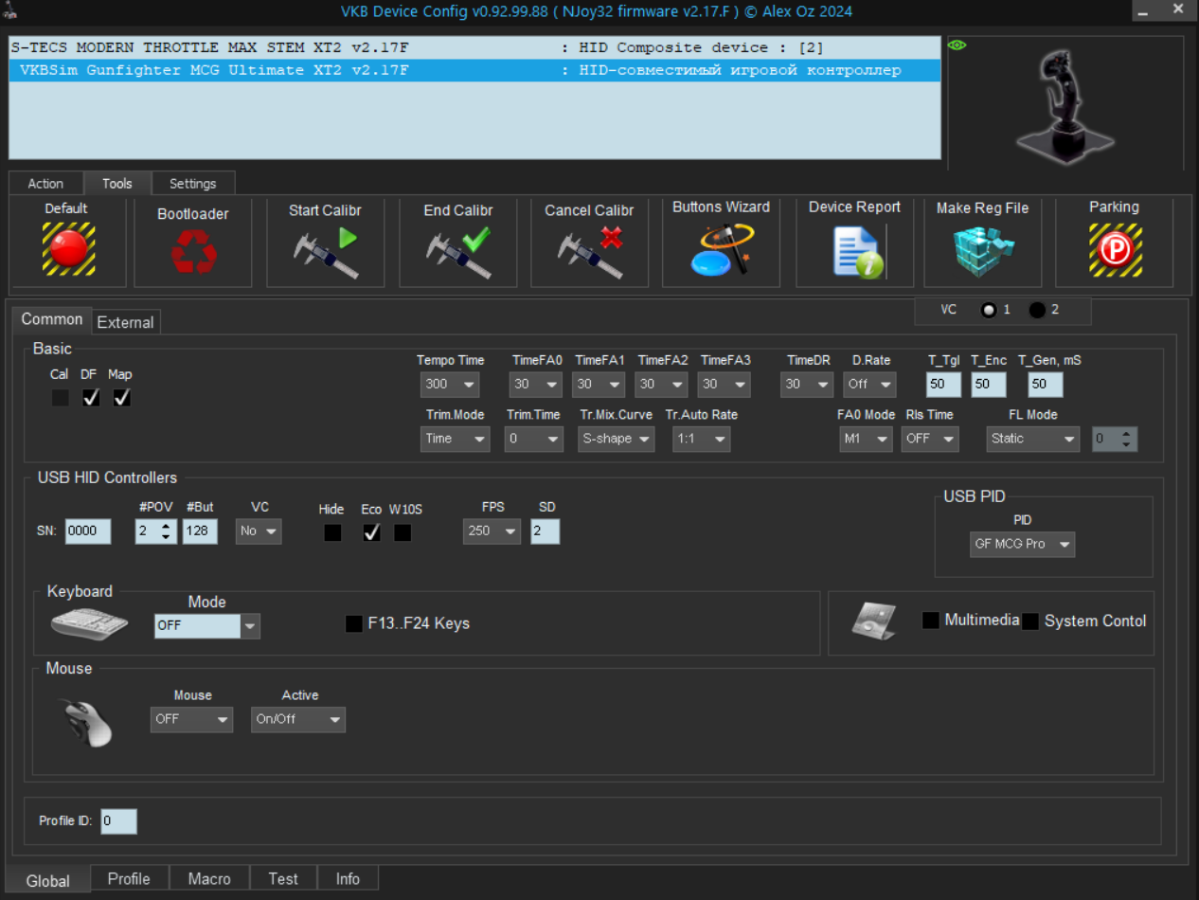Select VC radio option 2
Image resolution: width=1199 pixels, height=900 pixels.
(1037, 310)
